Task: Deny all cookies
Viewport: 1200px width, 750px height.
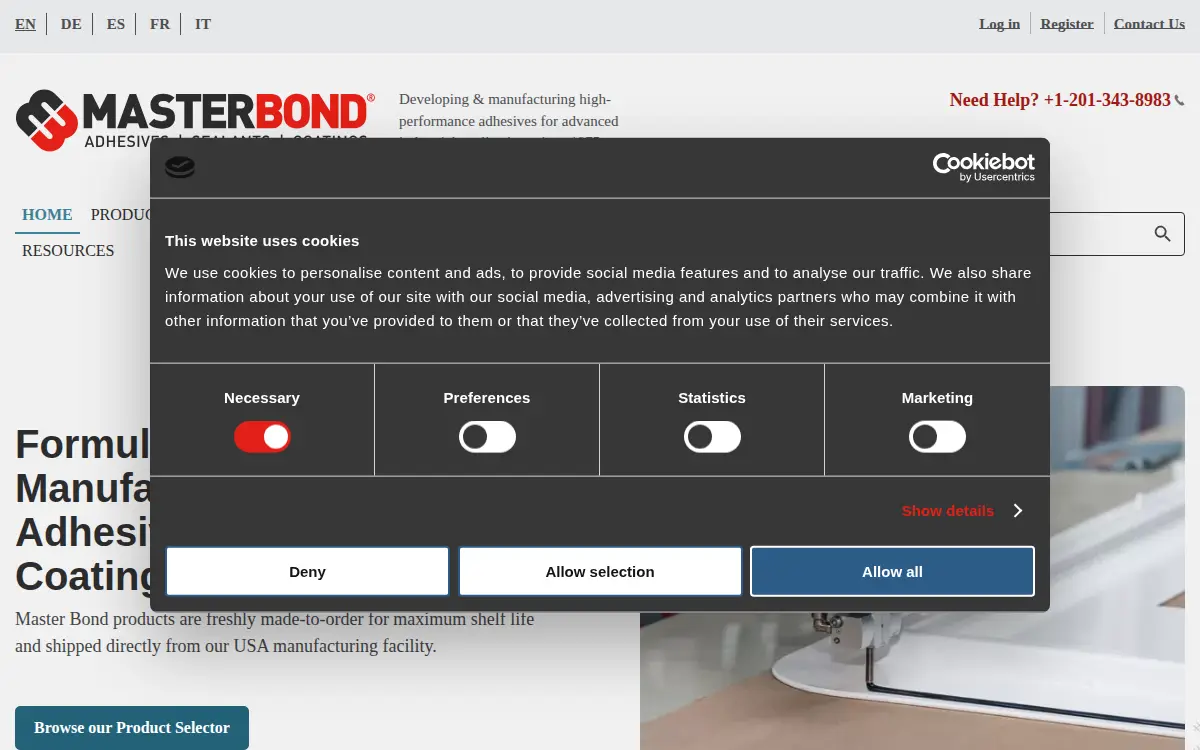Action: point(307,571)
